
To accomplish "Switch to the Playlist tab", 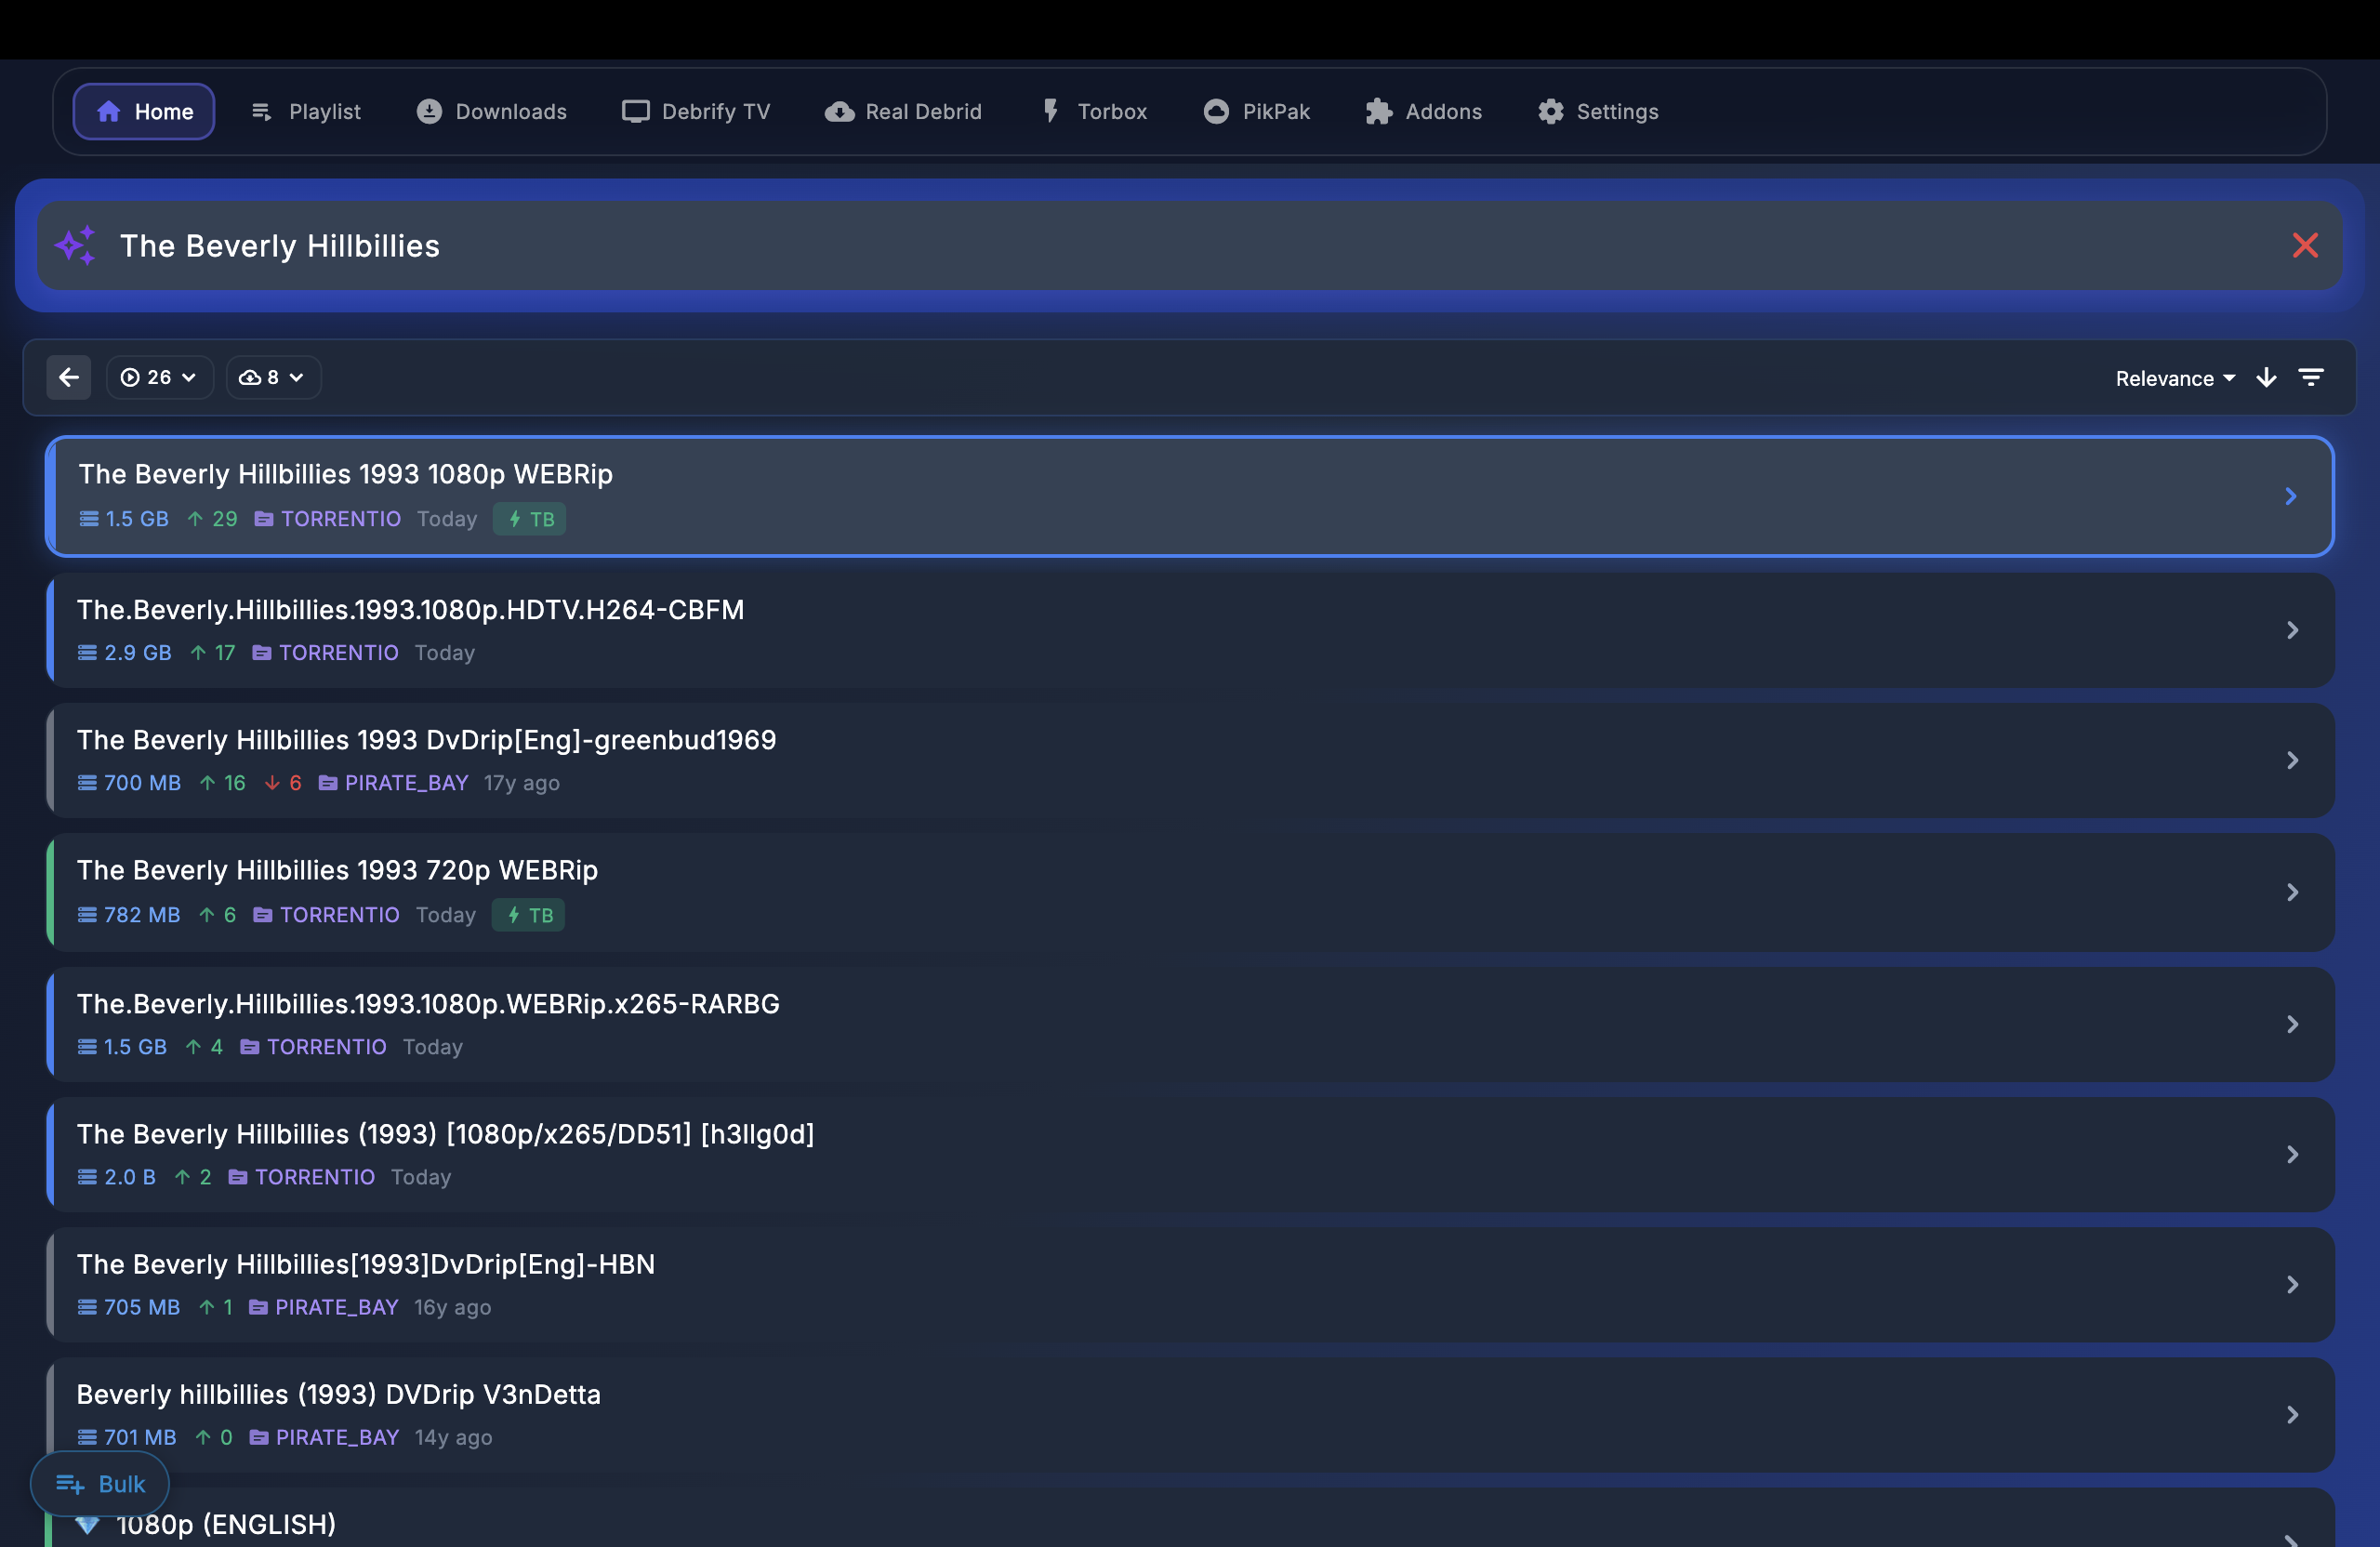I will click(305, 111).
